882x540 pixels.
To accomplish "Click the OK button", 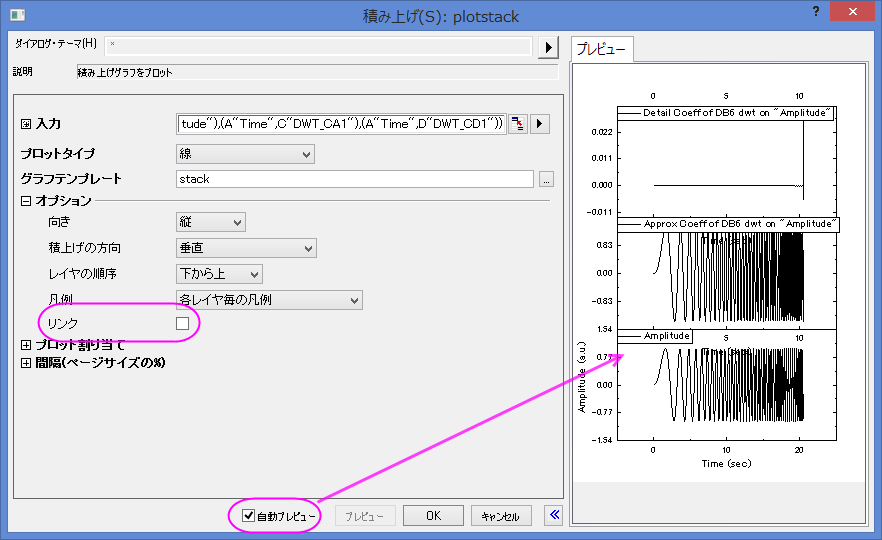I will click(433, 516).
